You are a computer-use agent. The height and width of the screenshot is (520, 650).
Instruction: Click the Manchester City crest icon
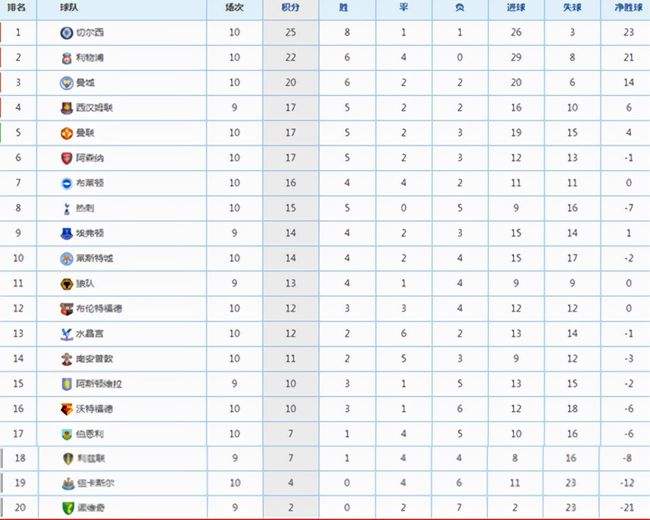click(x=66, y=83)
